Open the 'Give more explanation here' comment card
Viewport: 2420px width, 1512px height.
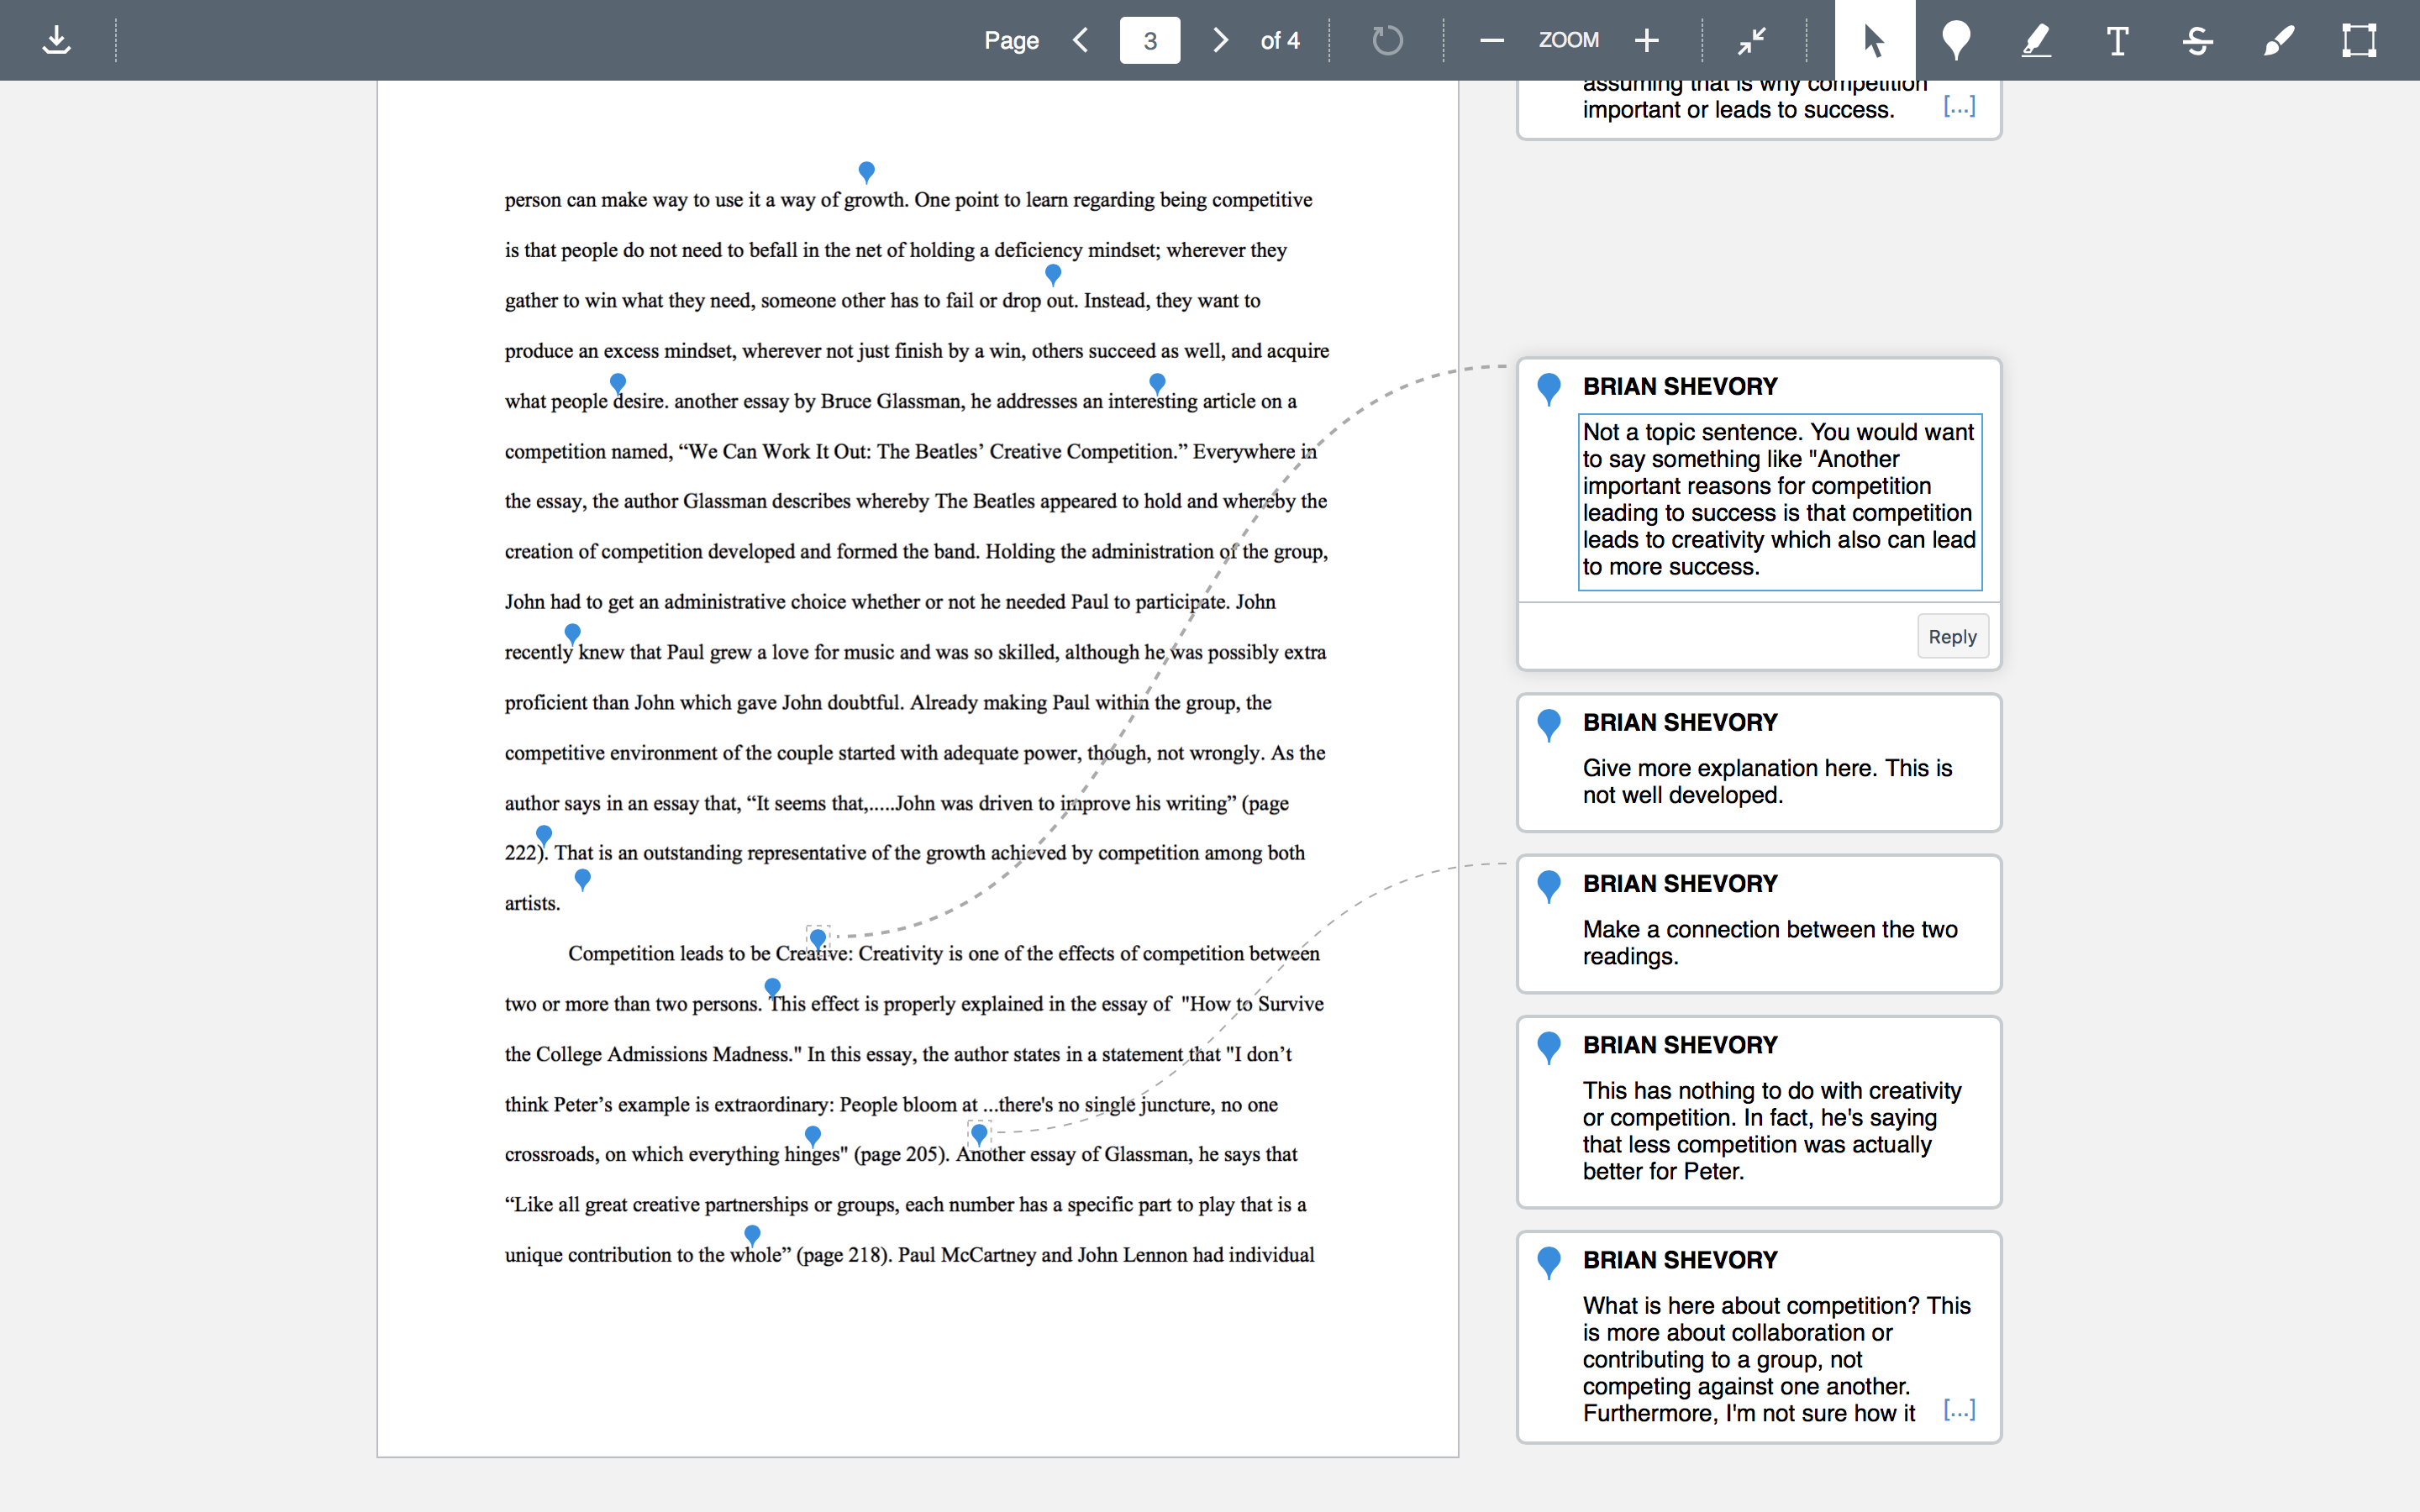tap(1759, 762)
